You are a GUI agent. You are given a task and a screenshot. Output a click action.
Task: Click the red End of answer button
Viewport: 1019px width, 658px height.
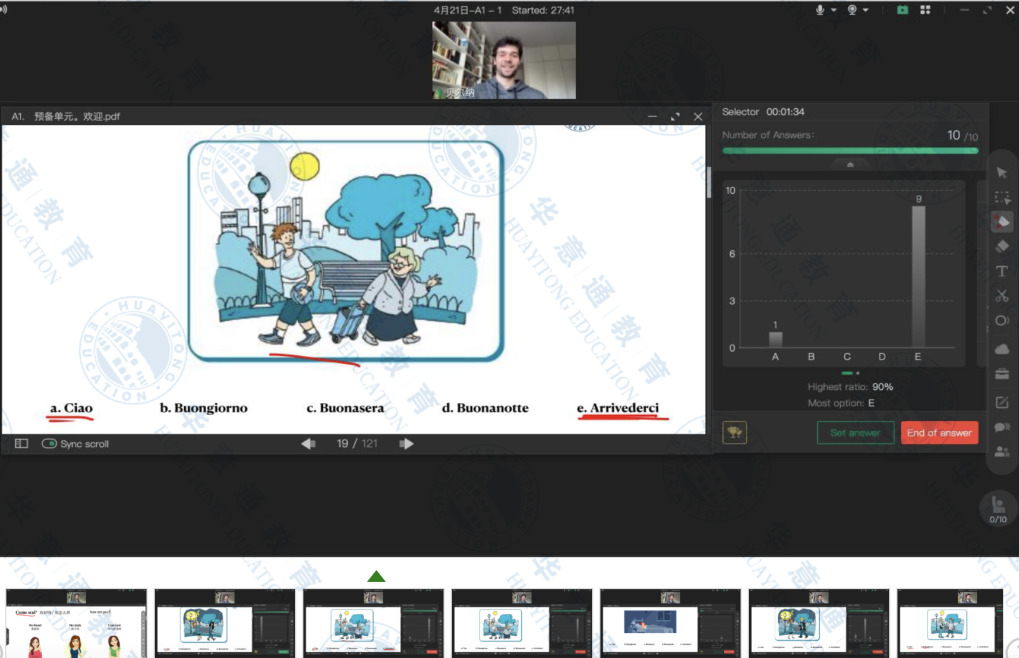(939, 433)
